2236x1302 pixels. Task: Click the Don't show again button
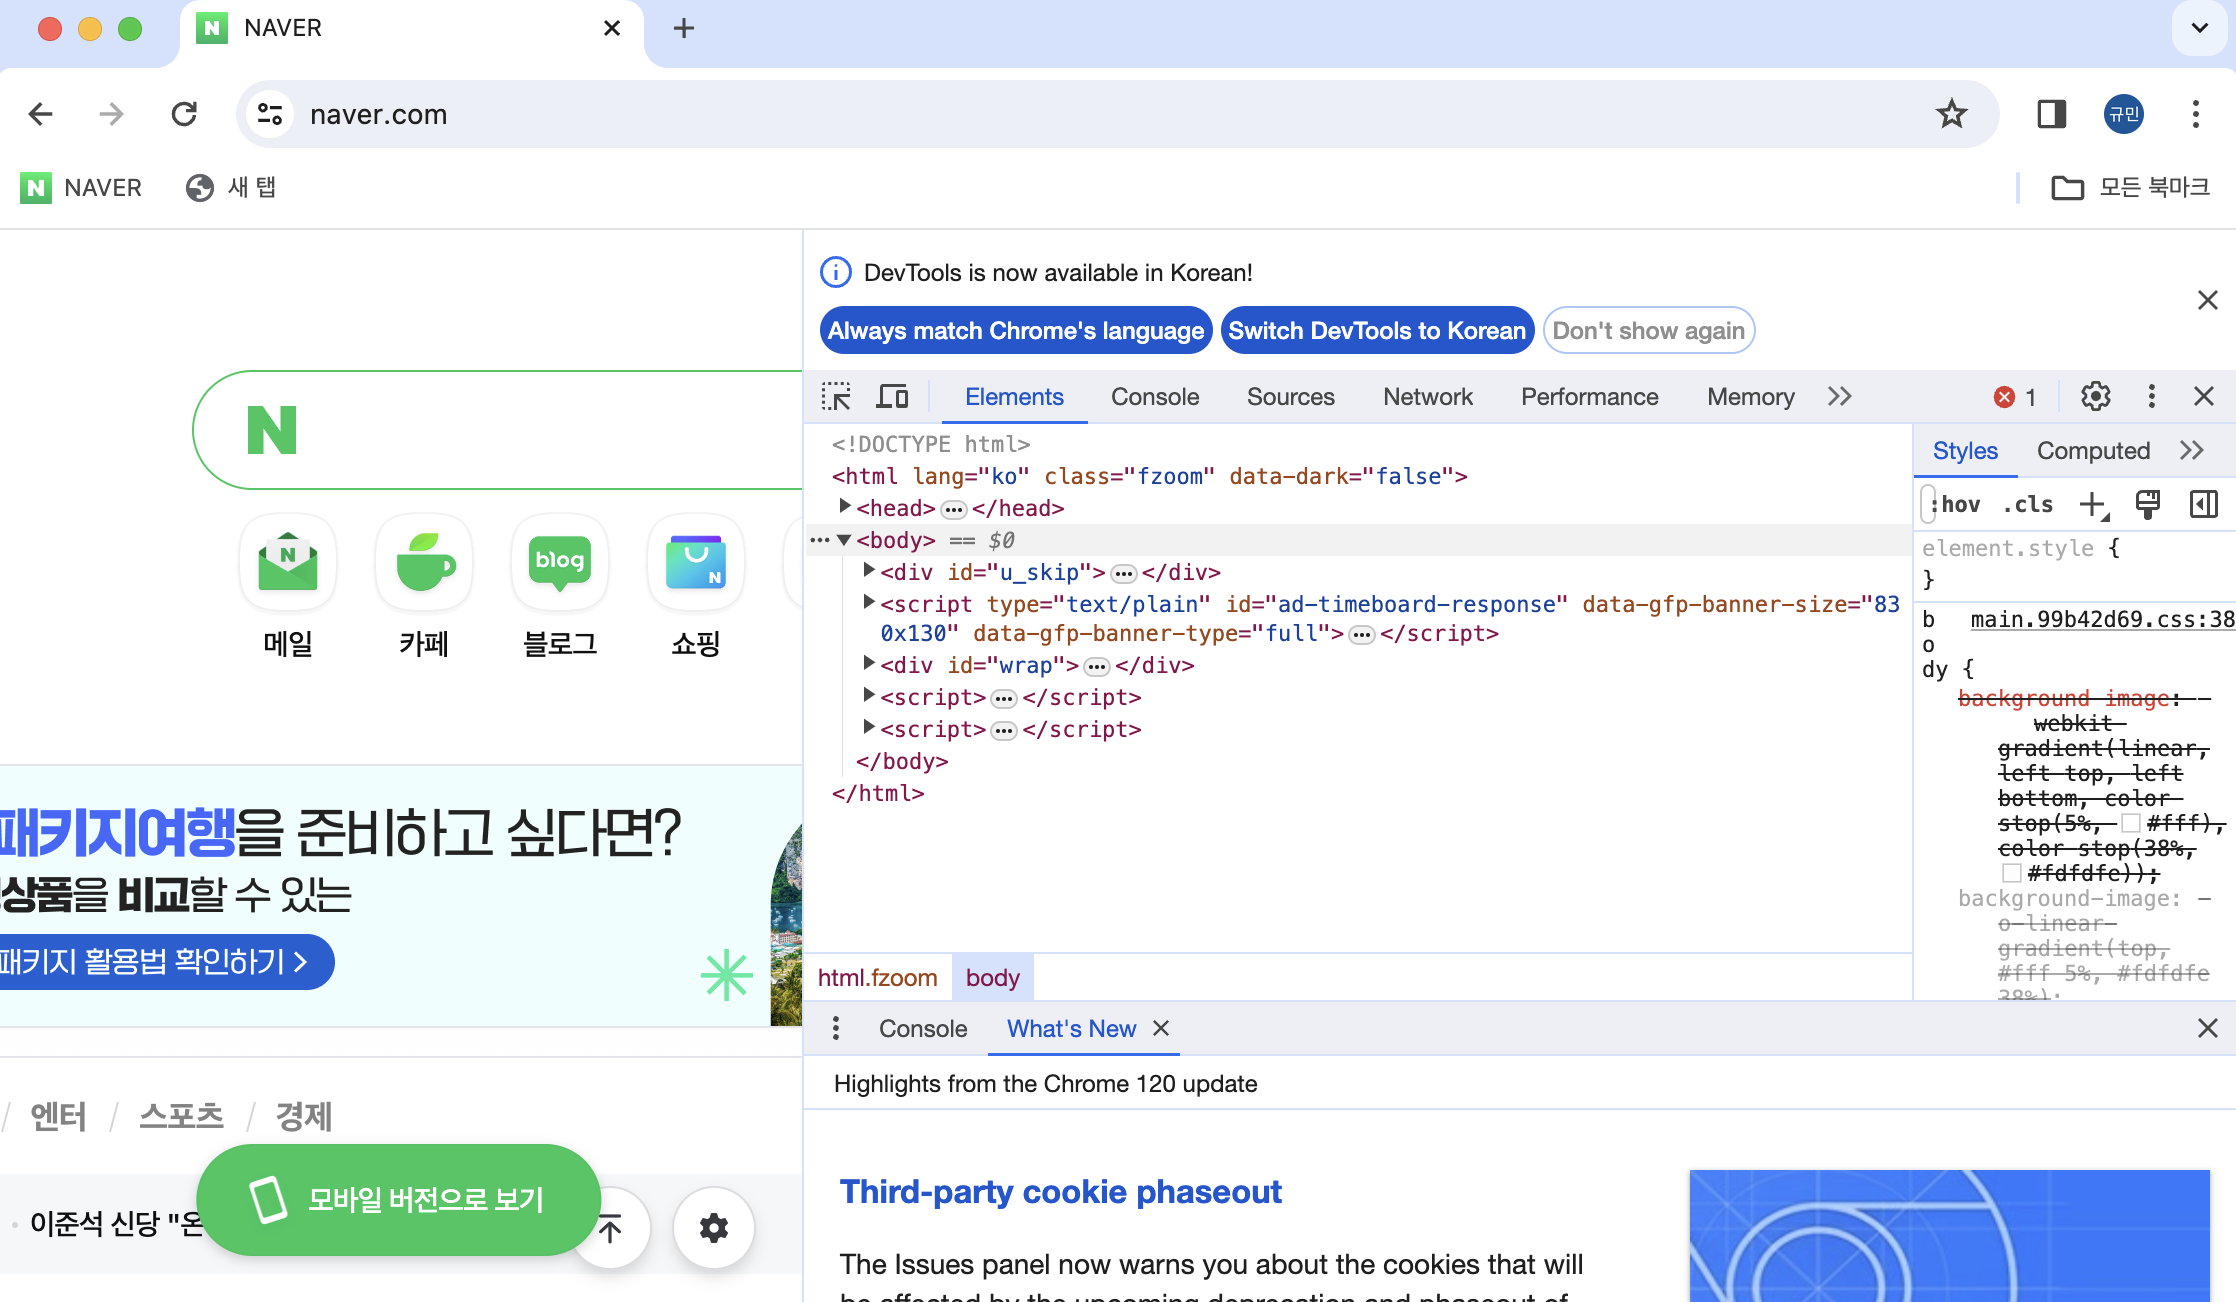point(1648,331)
